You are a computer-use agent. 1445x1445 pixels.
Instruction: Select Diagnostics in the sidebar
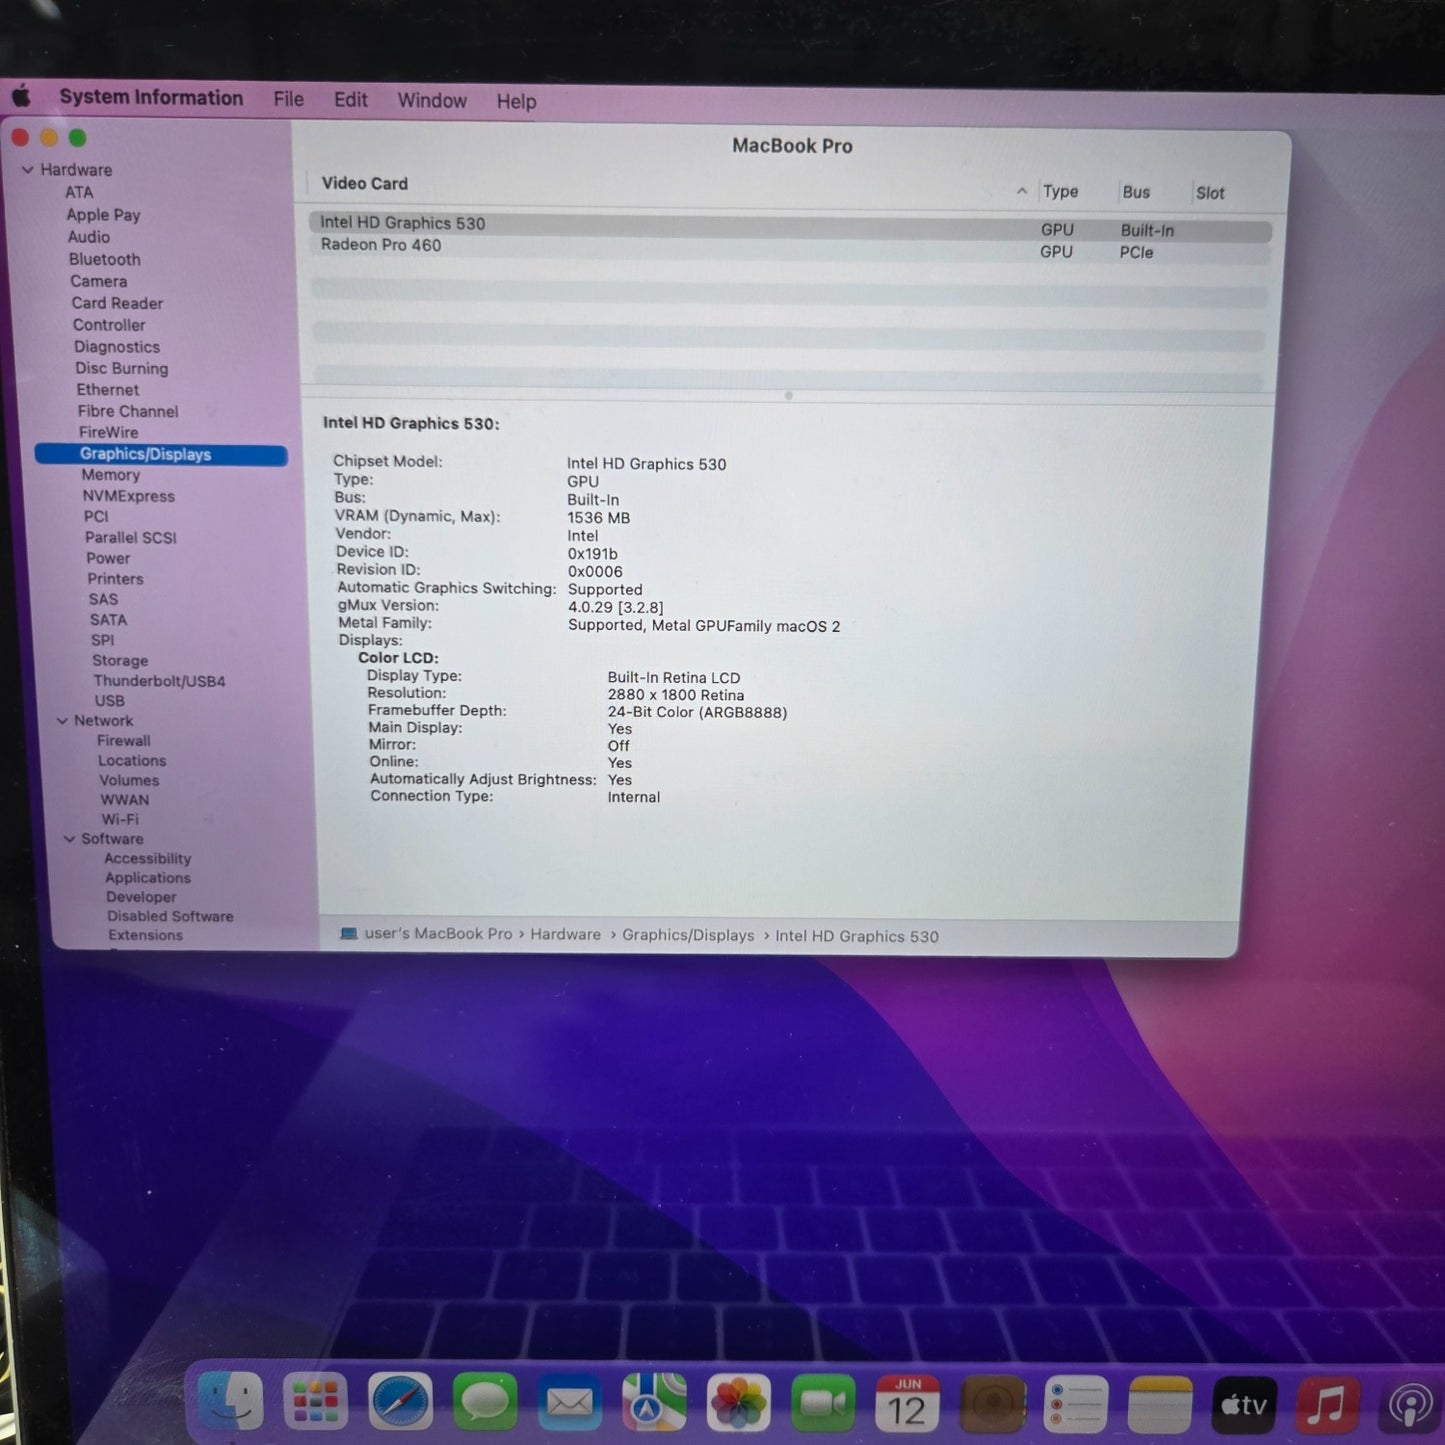point(117,347)
